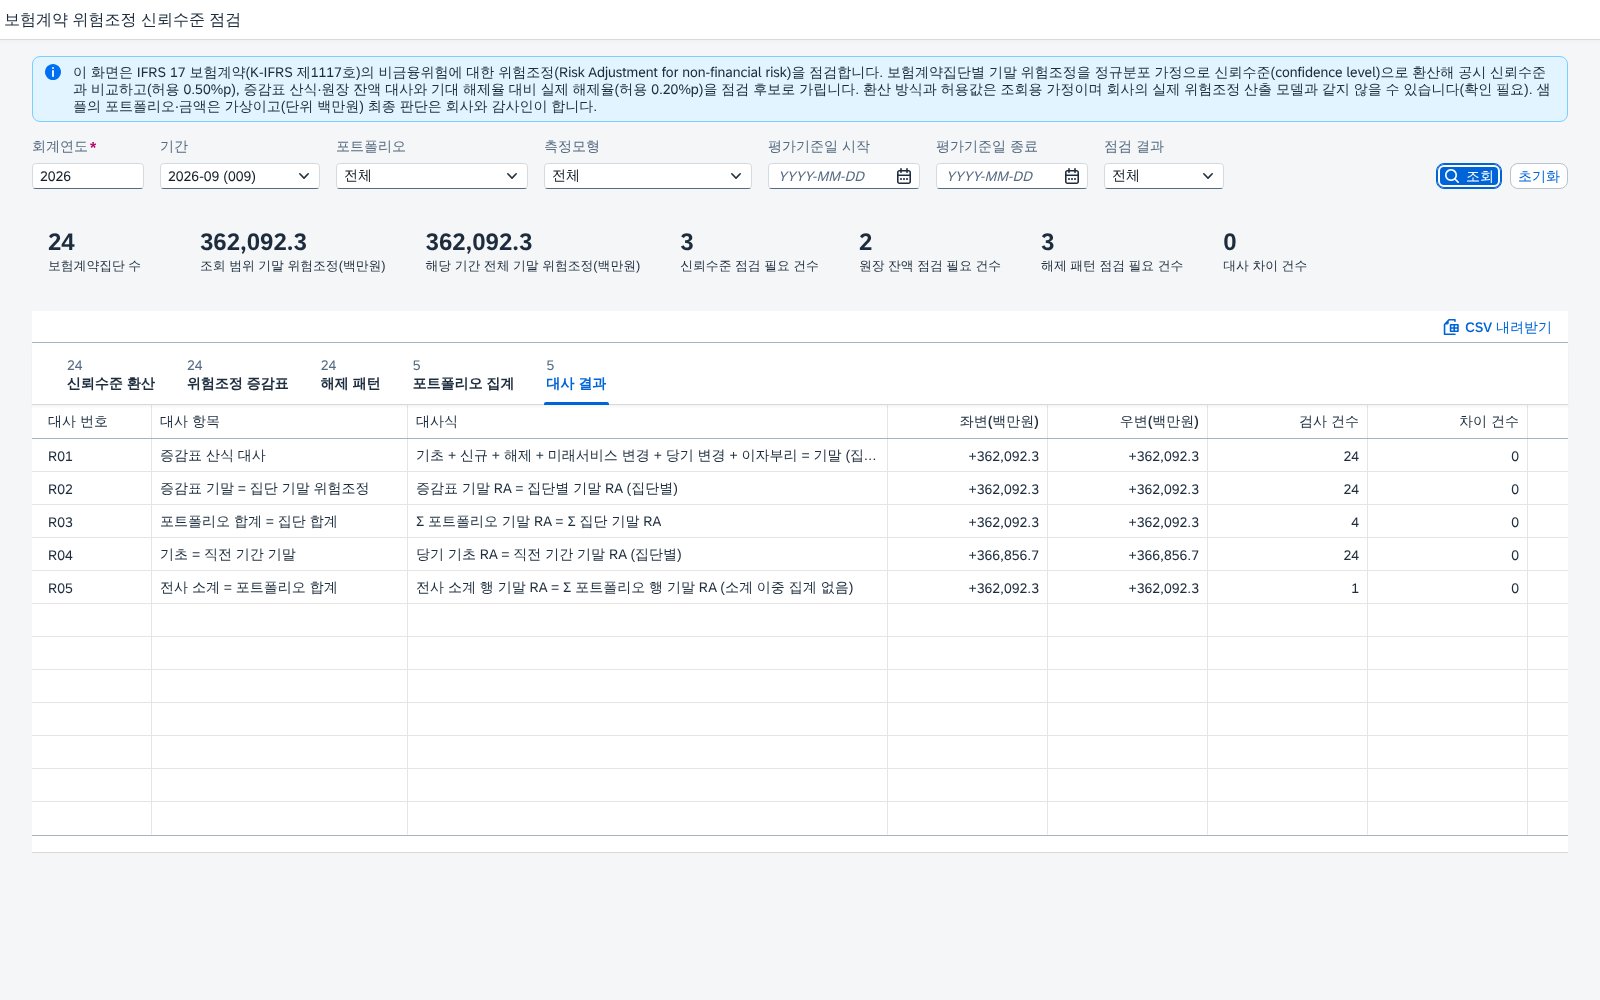Click the 보험계약집단 수 KPI
The height and width of the screenshot is (1000, 1600).
(x=94, y=253)
